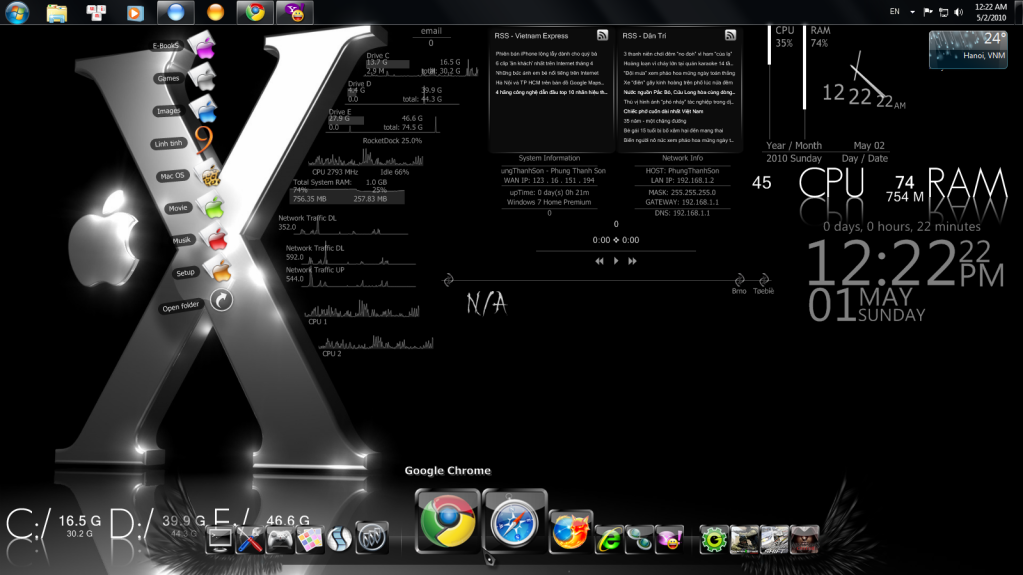Open the taskbar clock showing 12:22 AM
Screen dimensions: 1023x575
(x=990, y=12)
